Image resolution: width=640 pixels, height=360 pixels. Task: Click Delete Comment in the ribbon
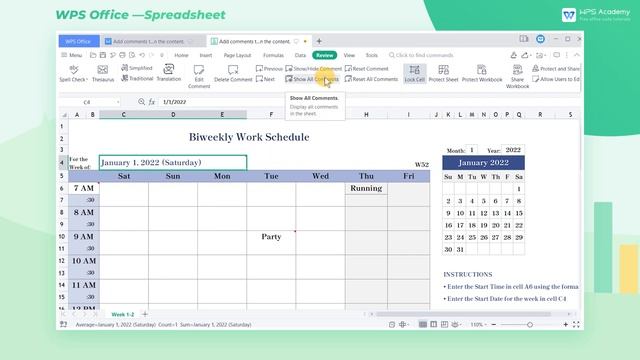coord(233,73)
